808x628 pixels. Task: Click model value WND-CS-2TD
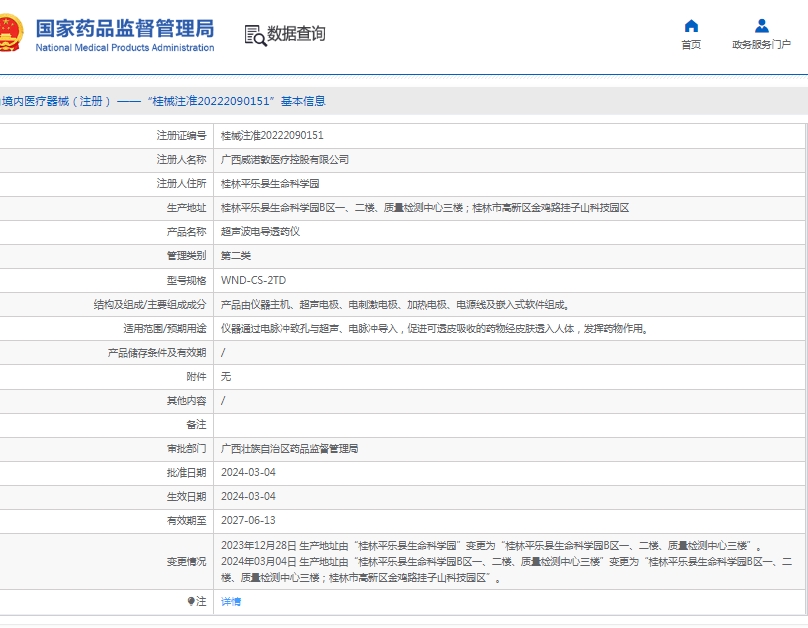[254, 280]
